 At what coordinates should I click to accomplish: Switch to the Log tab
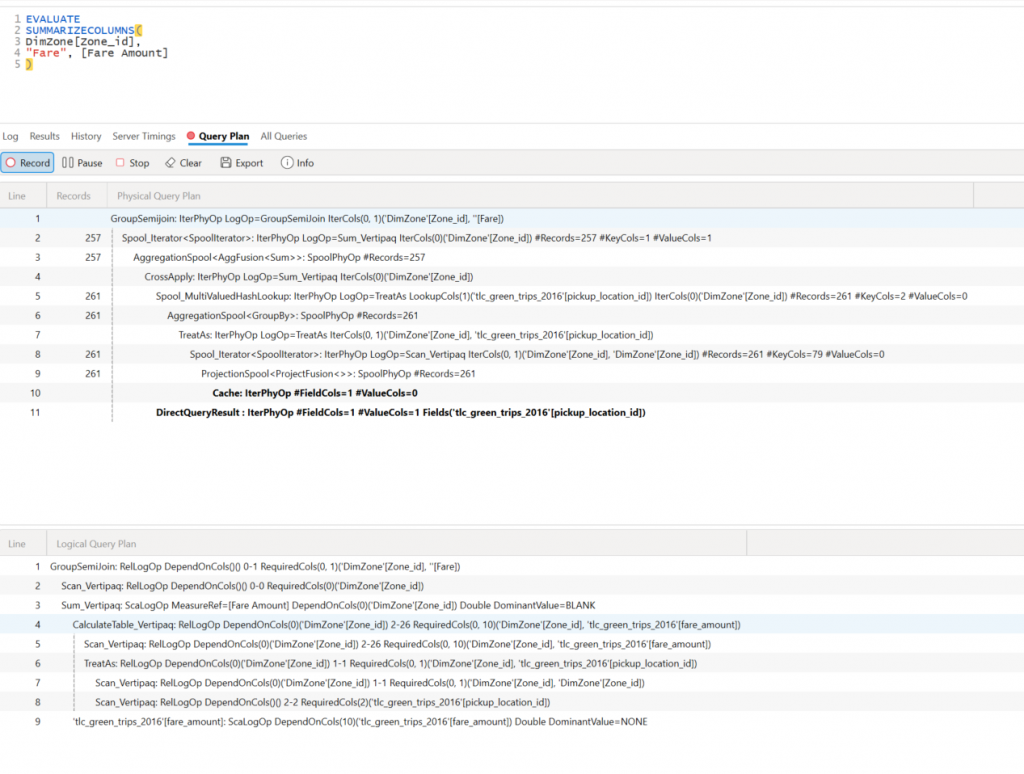coord(10,136)
